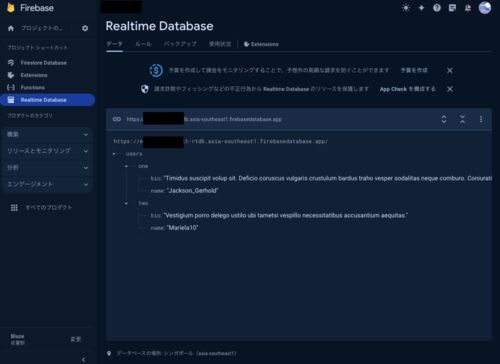Open help question mark icon
The width and height of the screenshot is (500, 364).
pyautogui.click(x=437, y=8)
